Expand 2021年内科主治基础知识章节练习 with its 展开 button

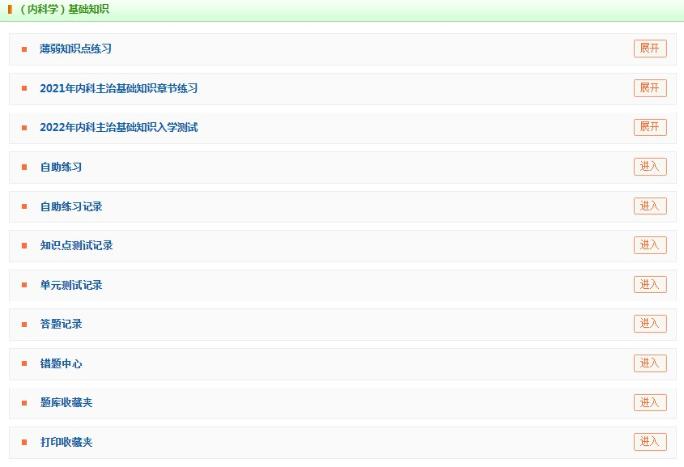649,88
